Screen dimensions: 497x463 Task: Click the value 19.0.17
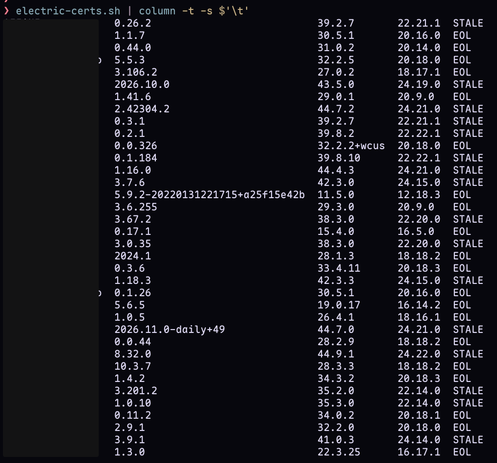(339, 305)
